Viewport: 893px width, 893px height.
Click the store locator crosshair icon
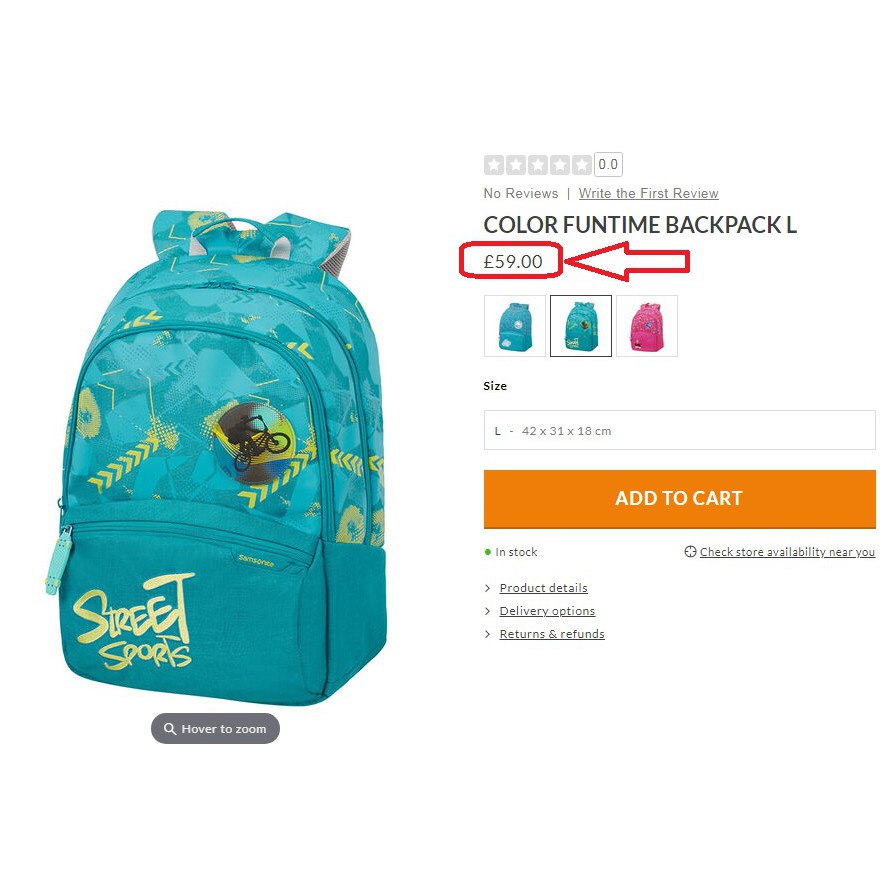690,551
